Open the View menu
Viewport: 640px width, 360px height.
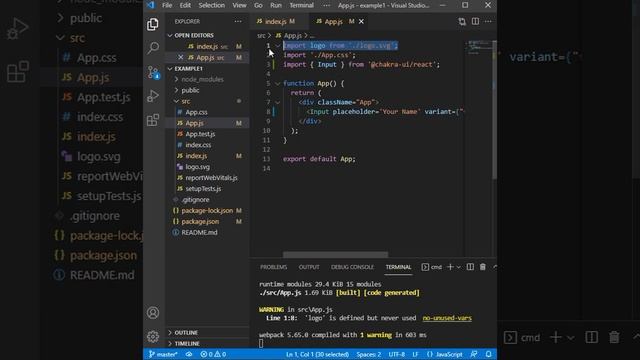(239, 5)
